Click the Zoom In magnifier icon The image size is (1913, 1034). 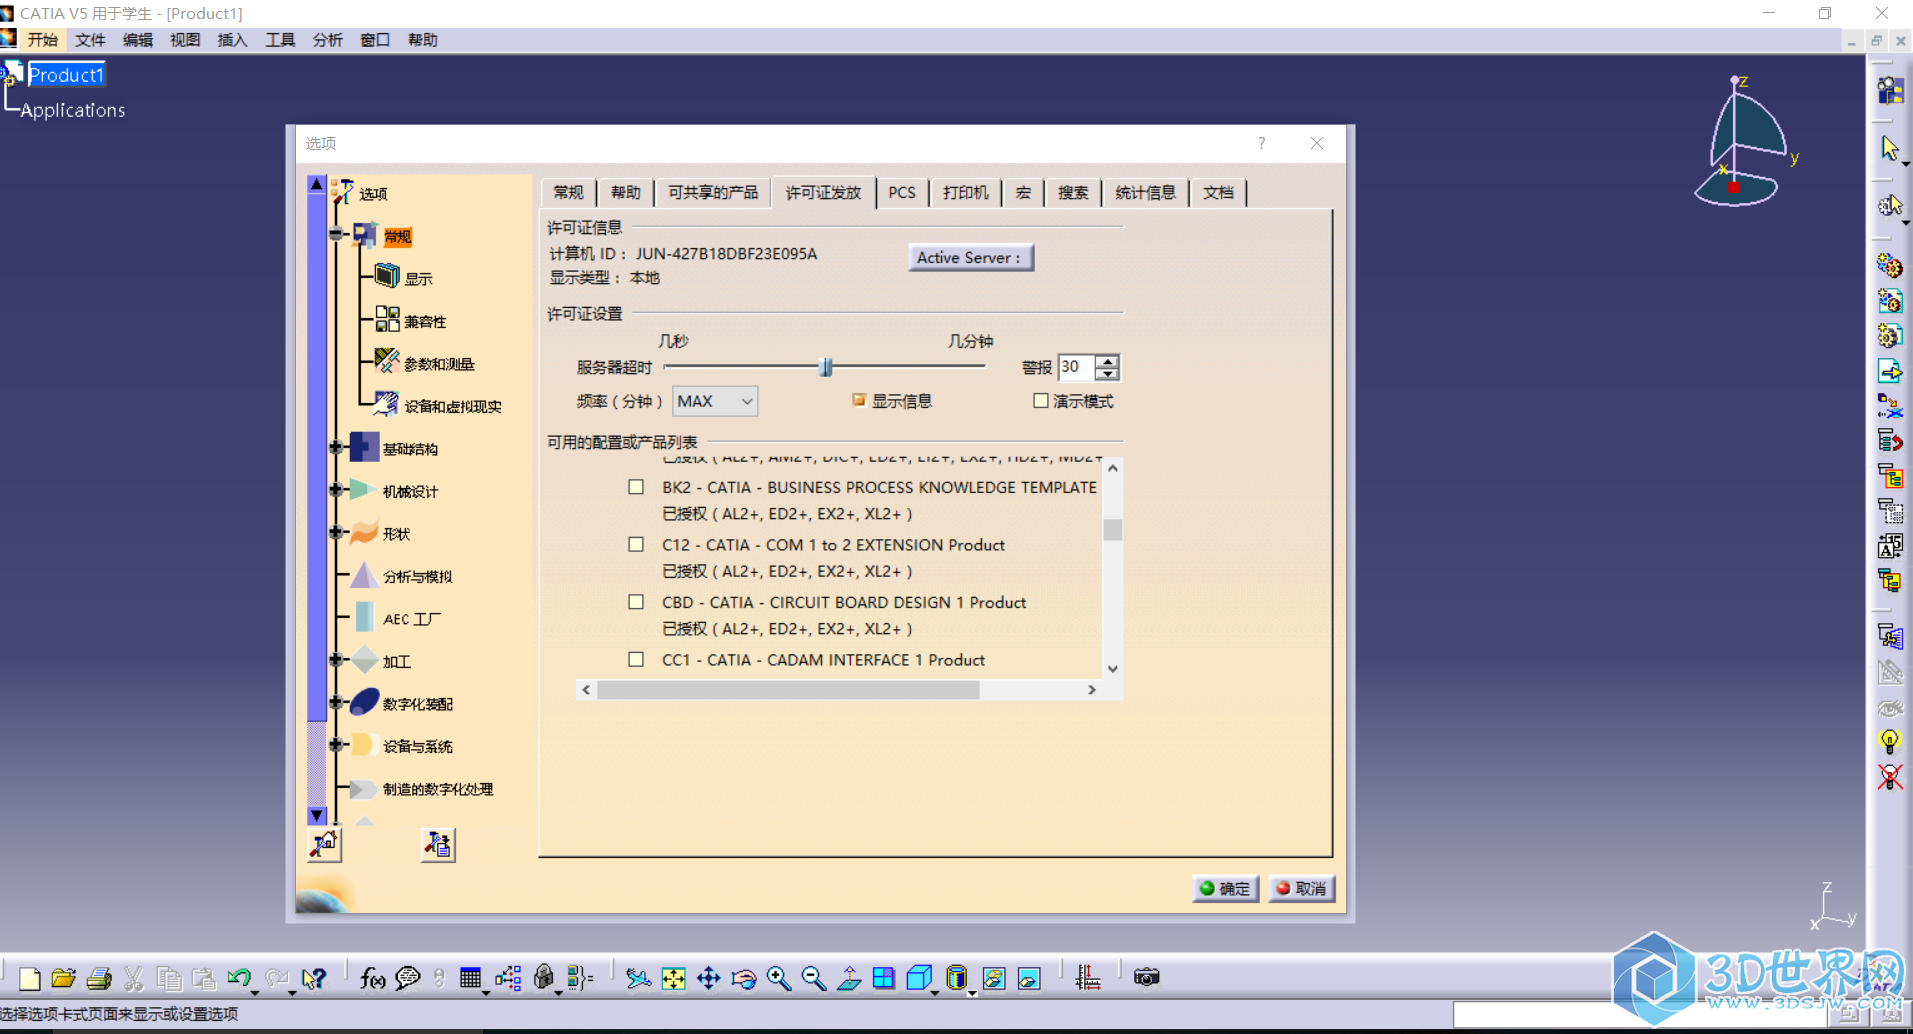coord(778,978)
